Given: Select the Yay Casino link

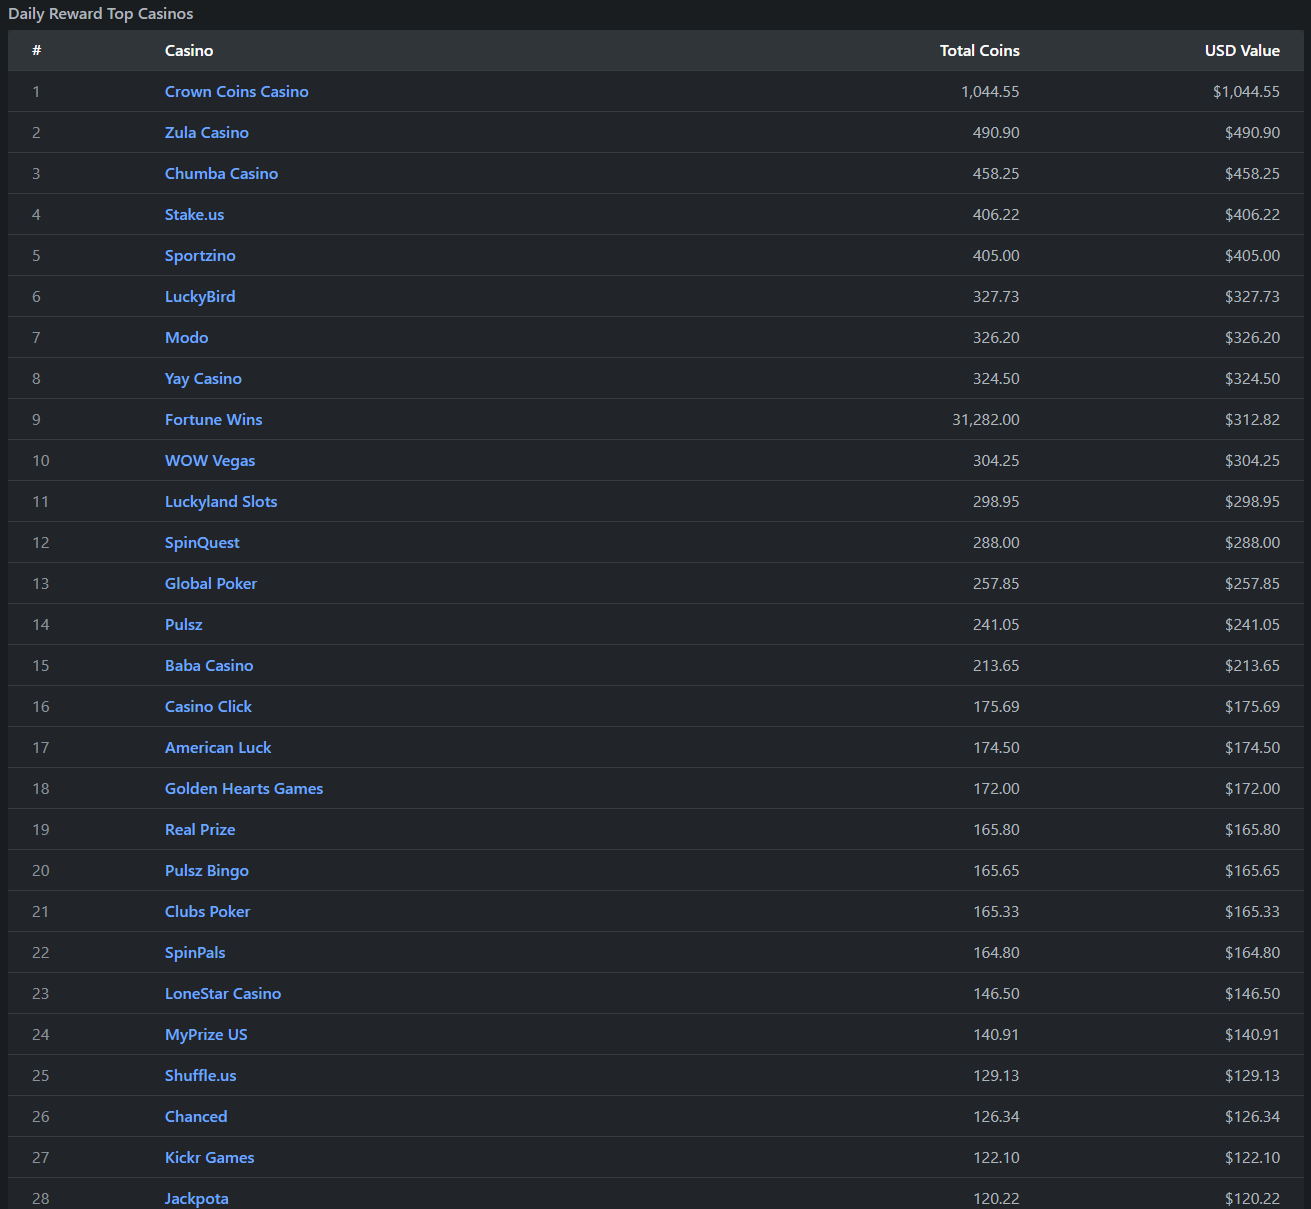Looking at the screenshot, I should coord(203,378).
